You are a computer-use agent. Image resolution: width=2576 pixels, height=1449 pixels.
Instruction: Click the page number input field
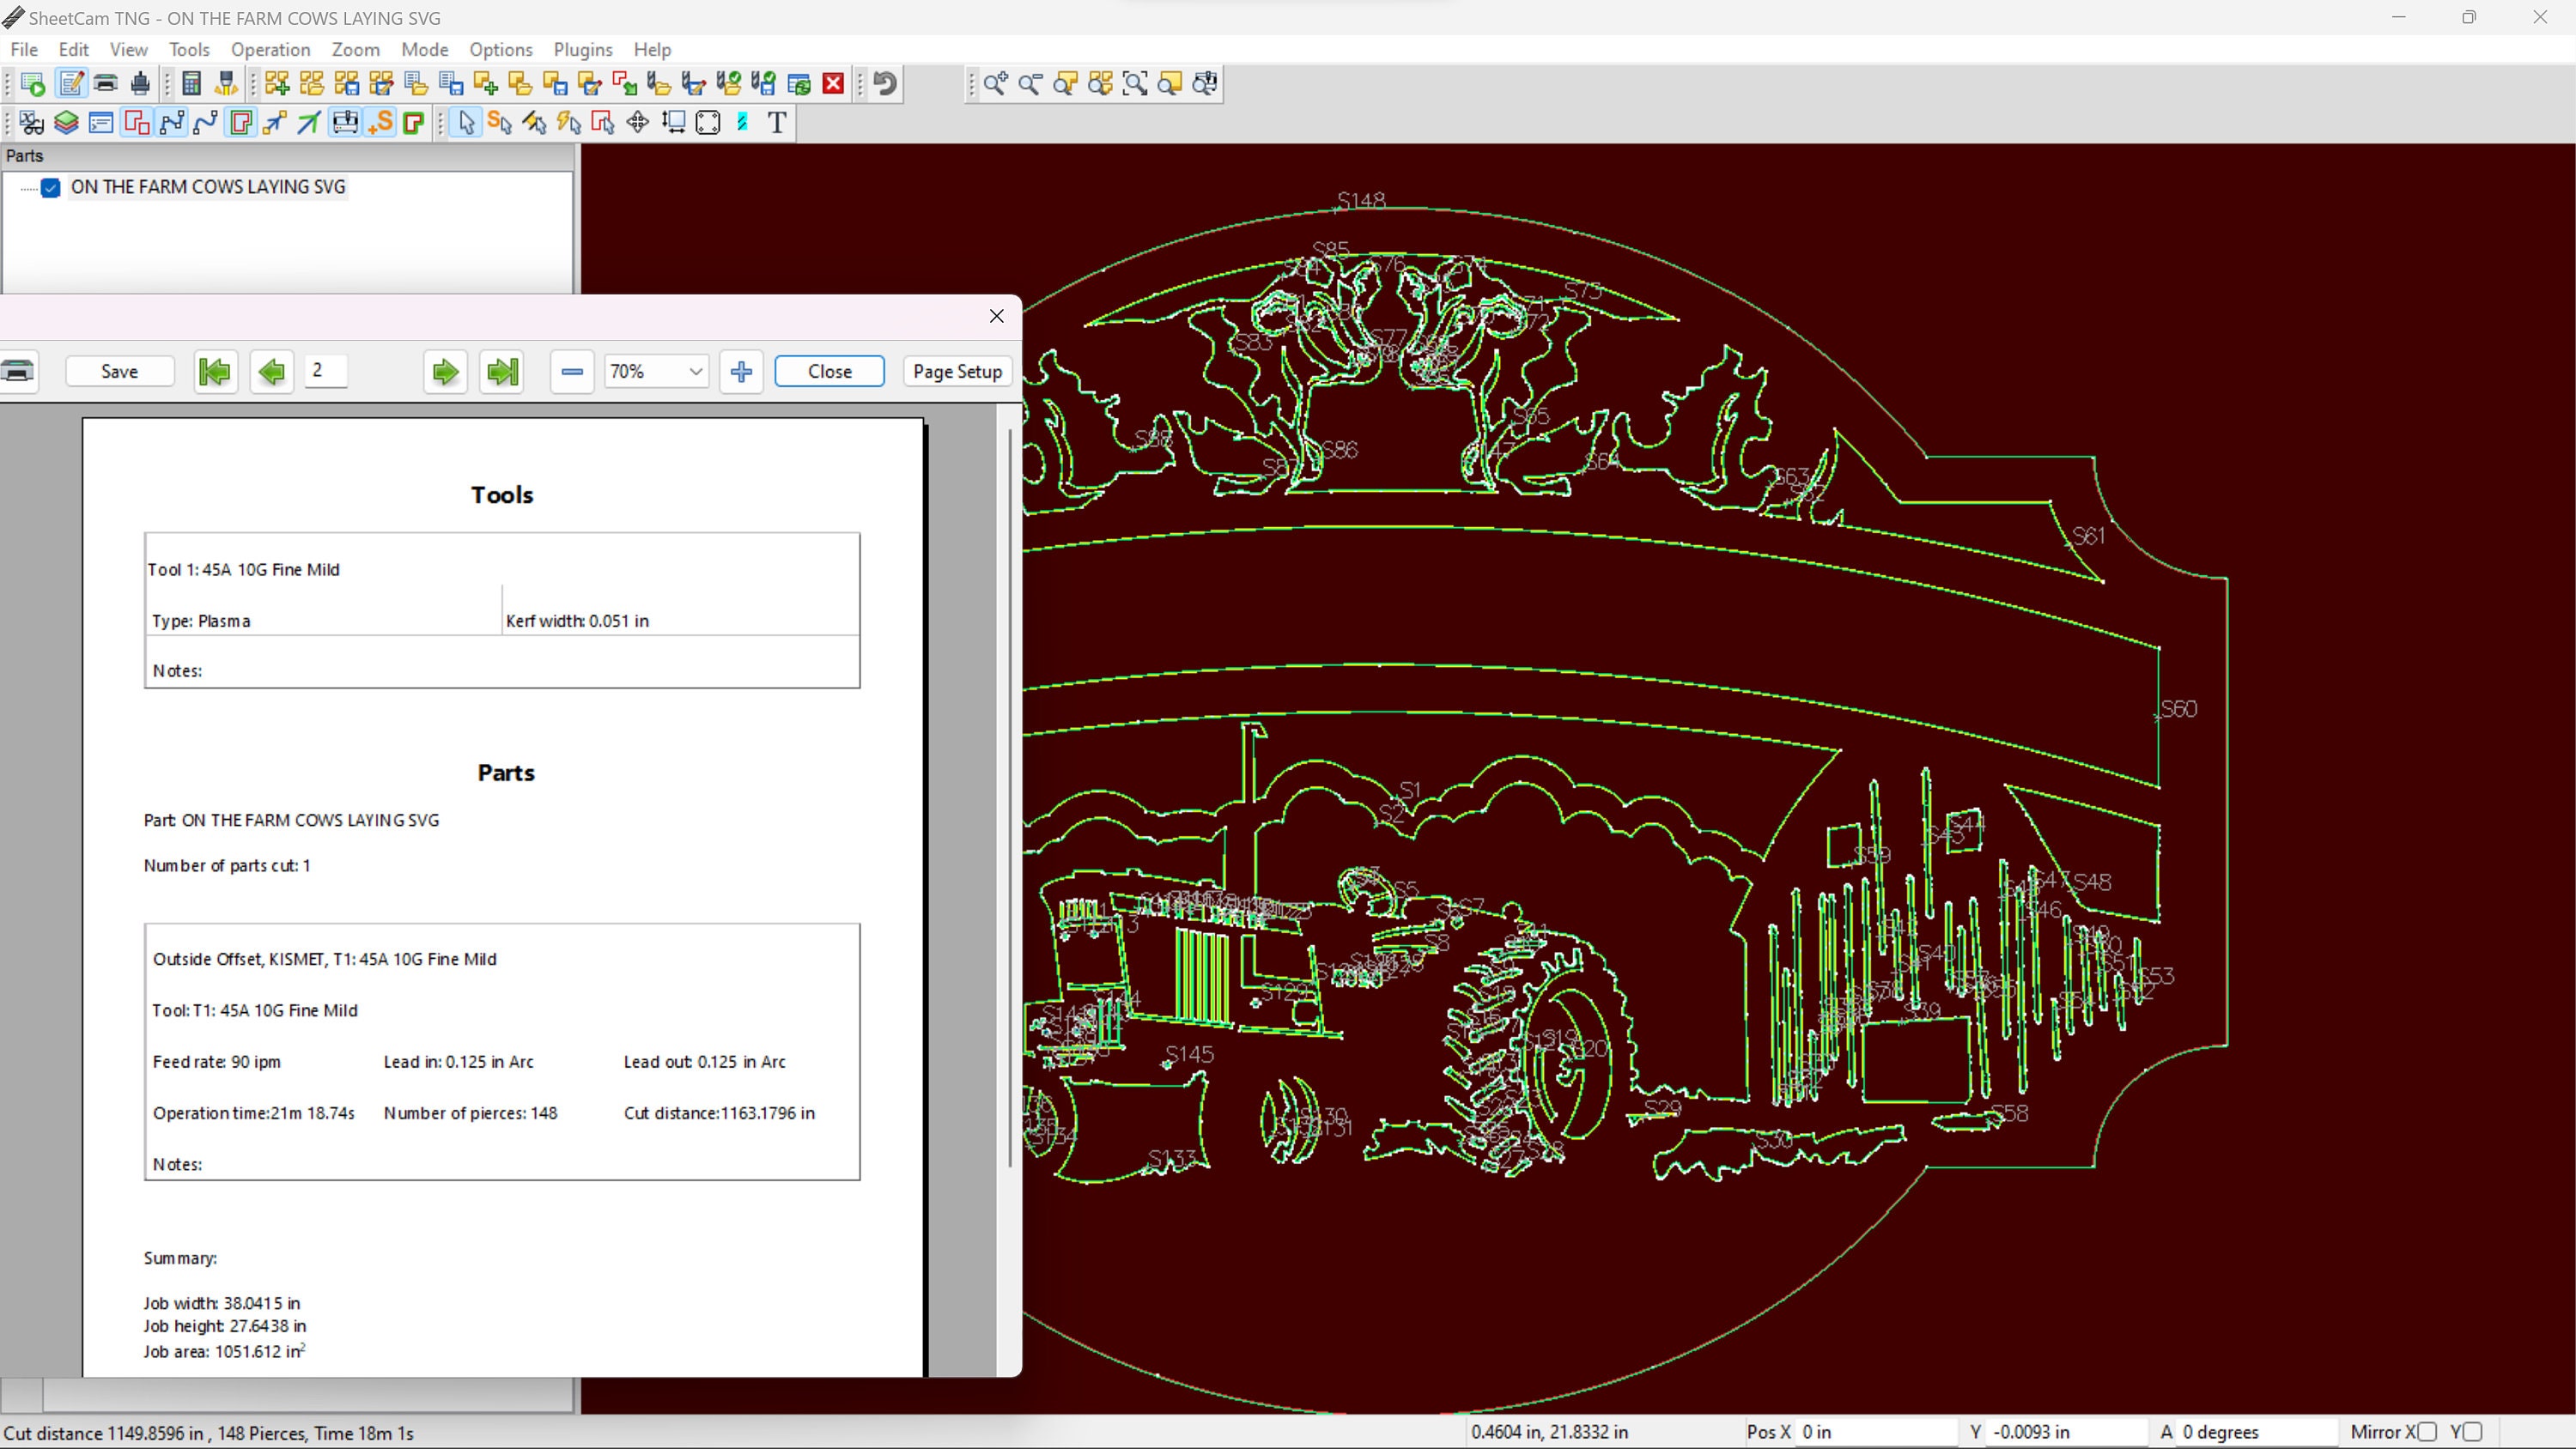point(325,371)
